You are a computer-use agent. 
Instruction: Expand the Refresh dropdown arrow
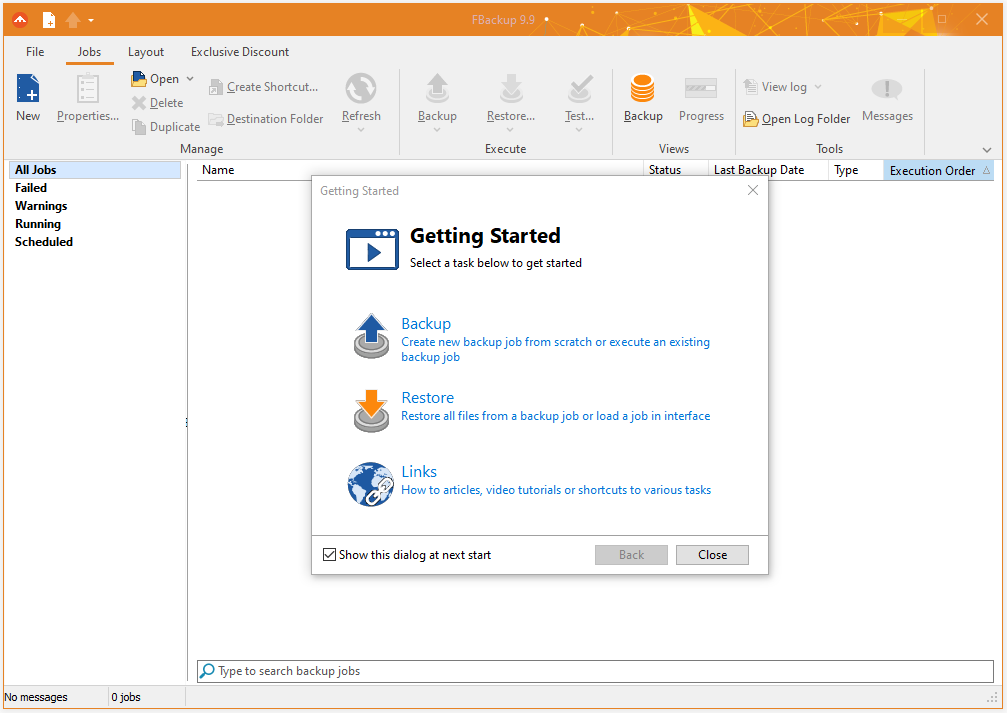[x=361, y=130]
